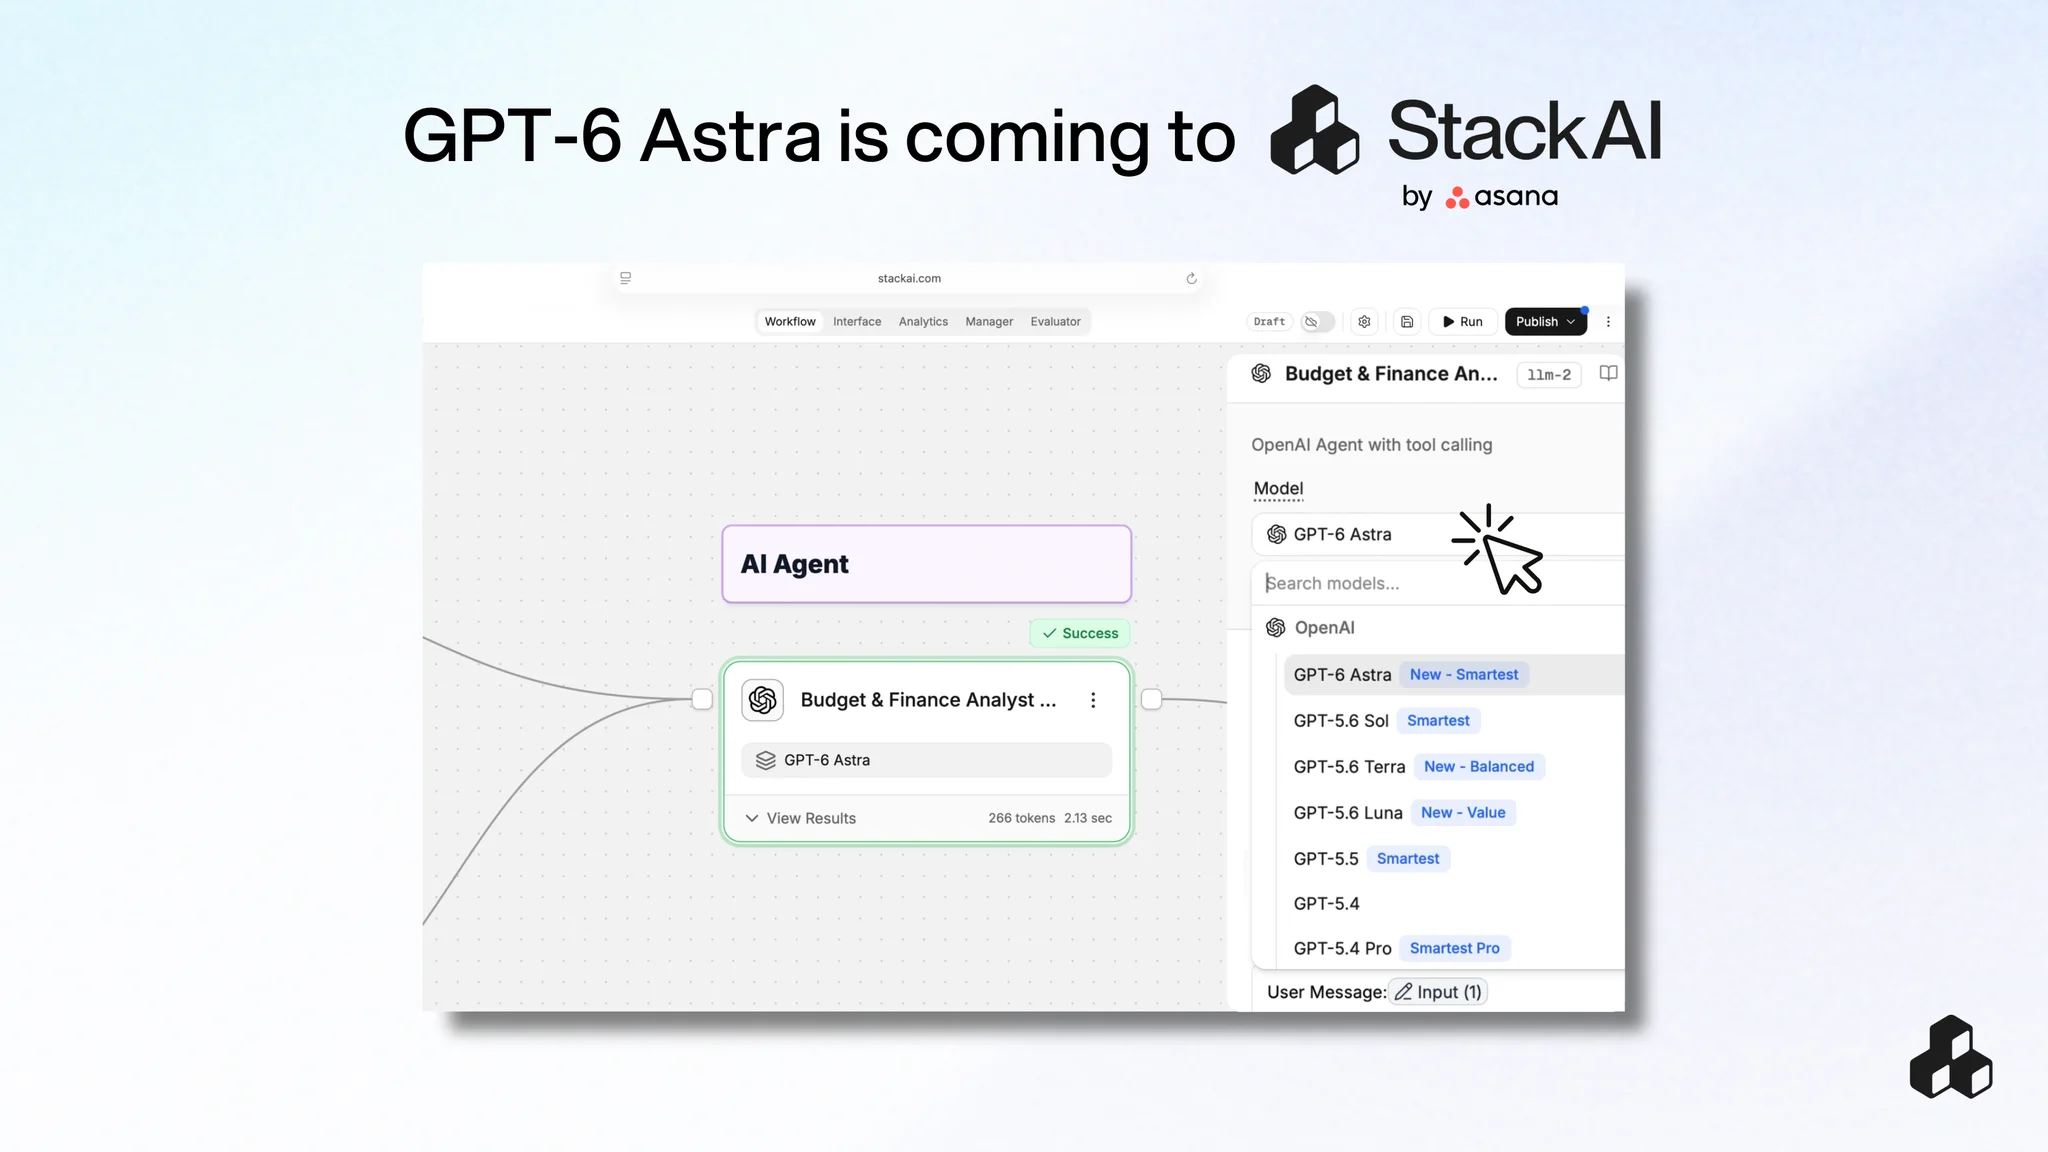The height and width of the screenshot is (1152, 2048).
Task: Select the GPT-5.5 model
Action: click(1454, 859)
